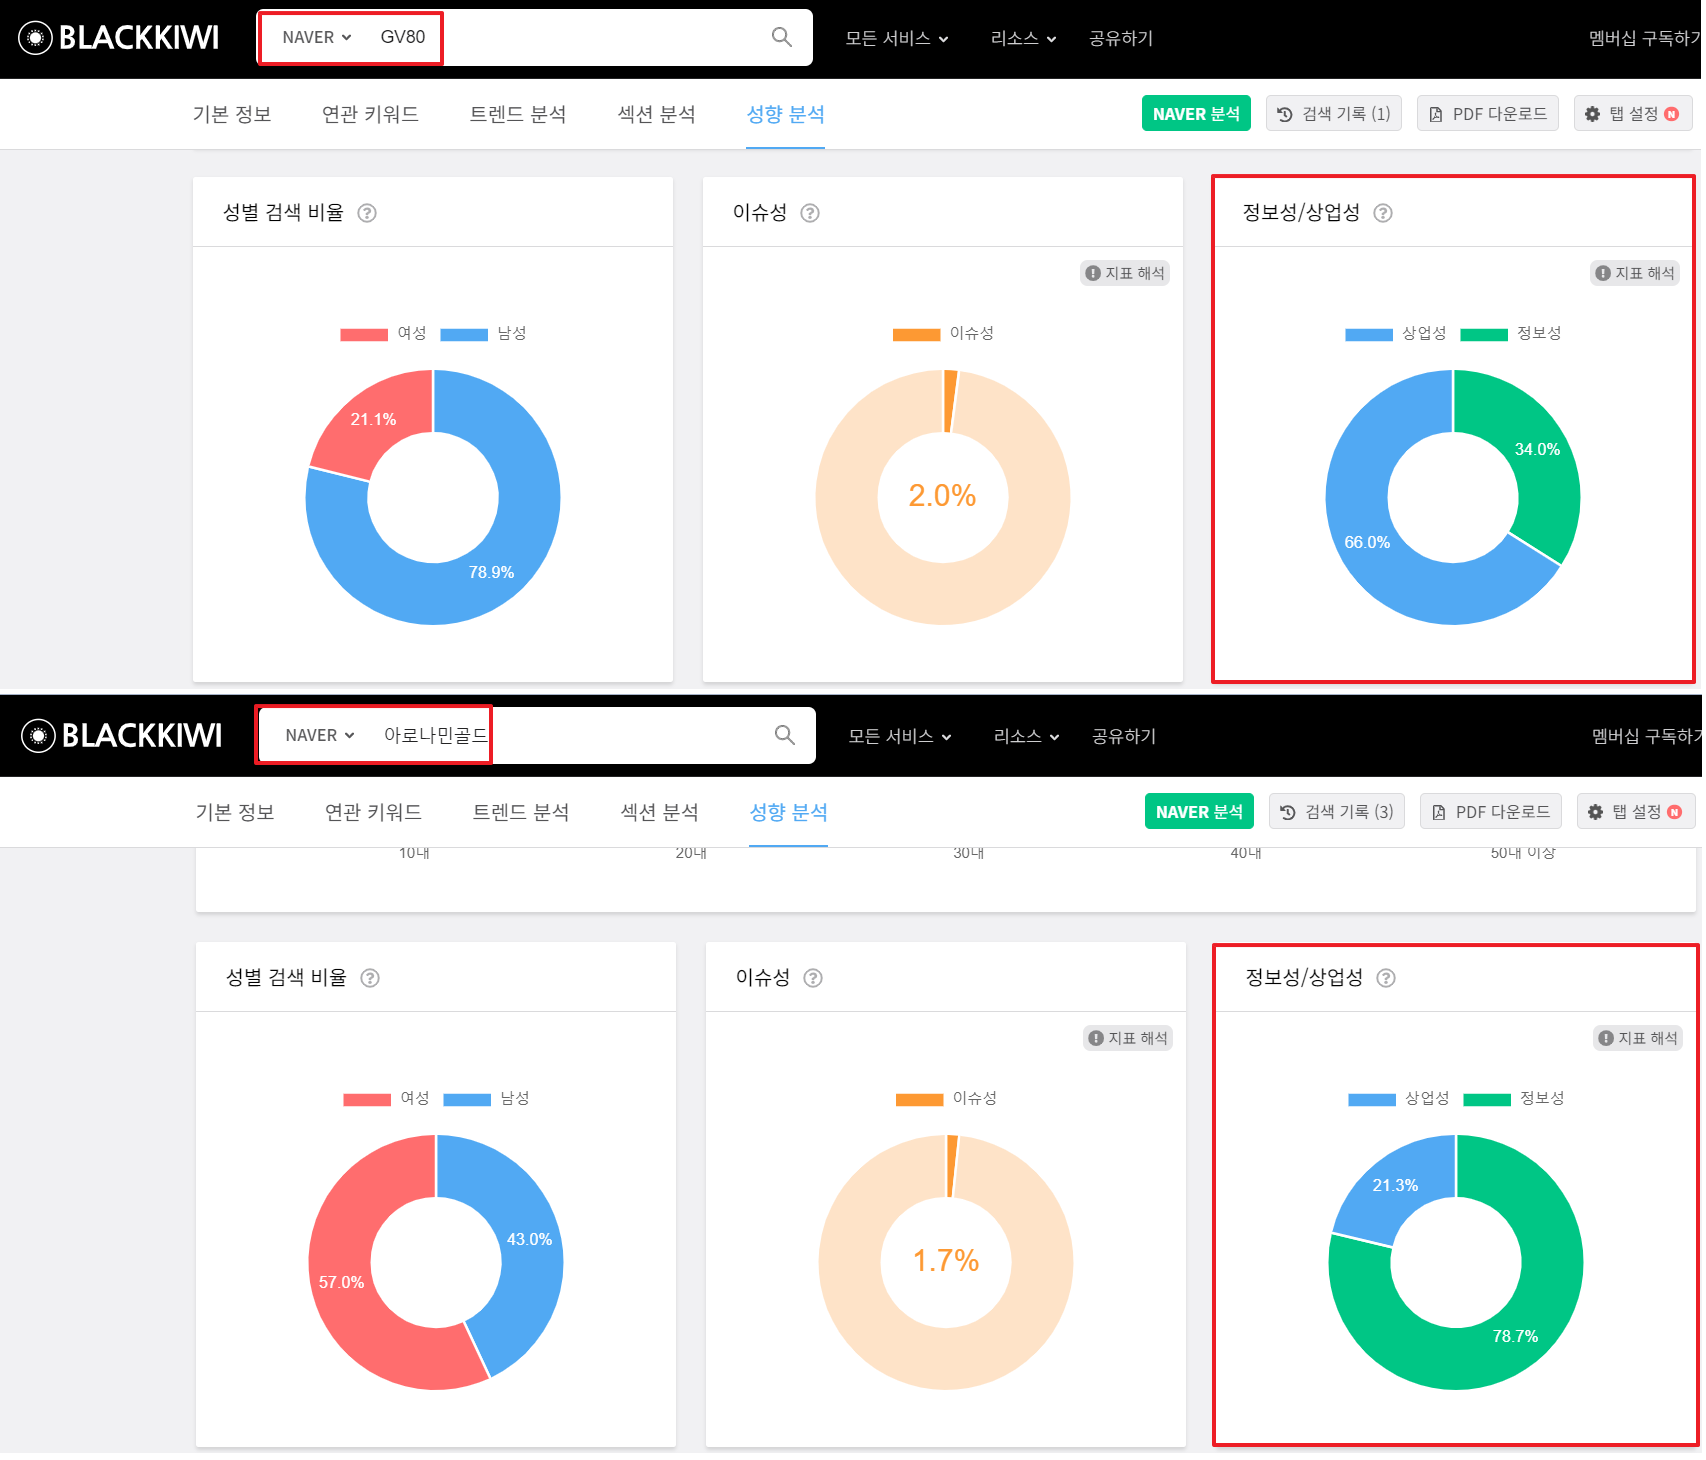Select 성향 분석 tab in lower page

[789, 812]
